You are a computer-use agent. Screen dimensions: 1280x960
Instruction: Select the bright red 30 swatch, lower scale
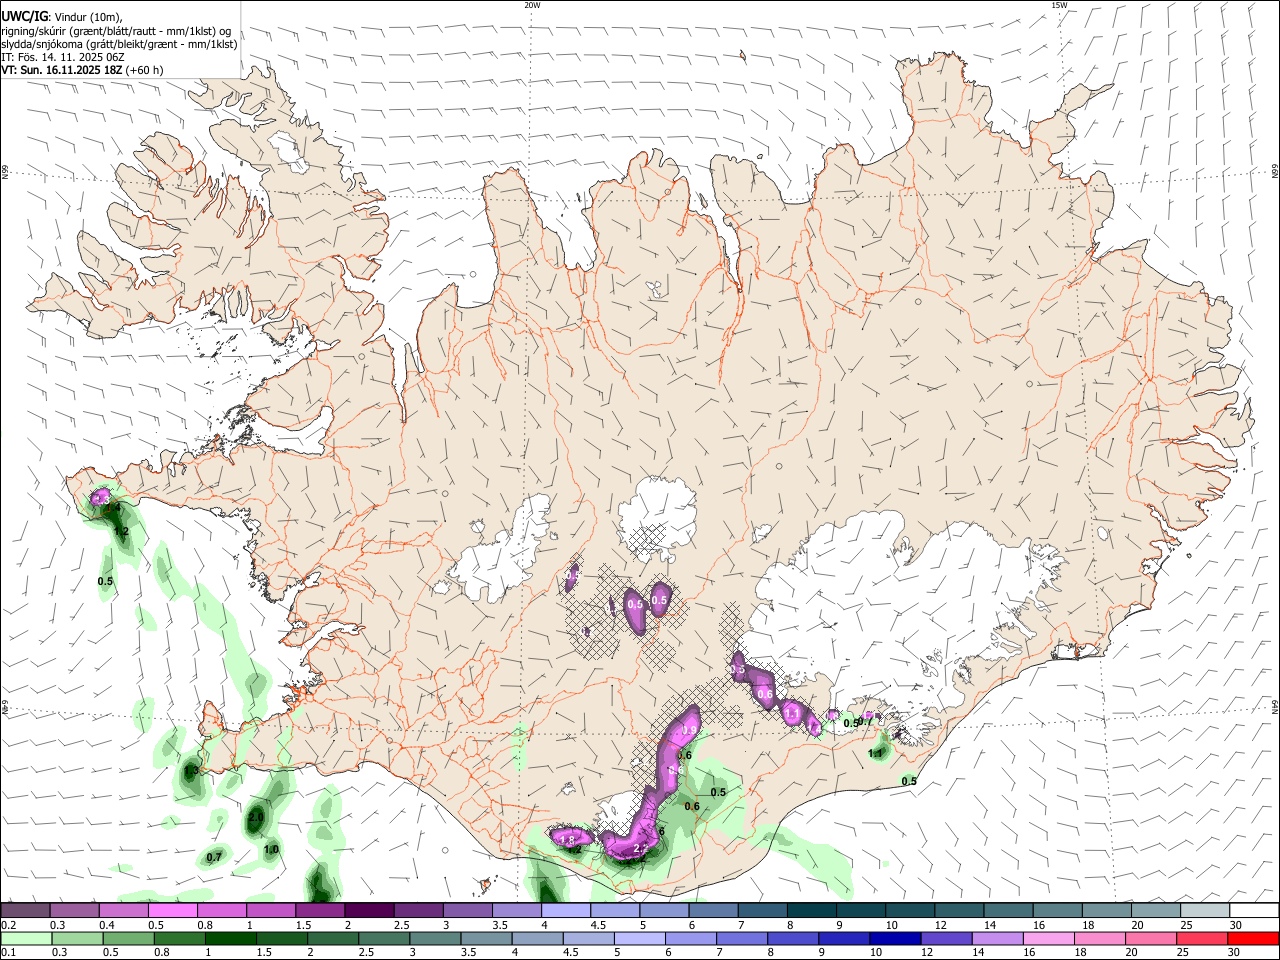[x=1253, y=938]
